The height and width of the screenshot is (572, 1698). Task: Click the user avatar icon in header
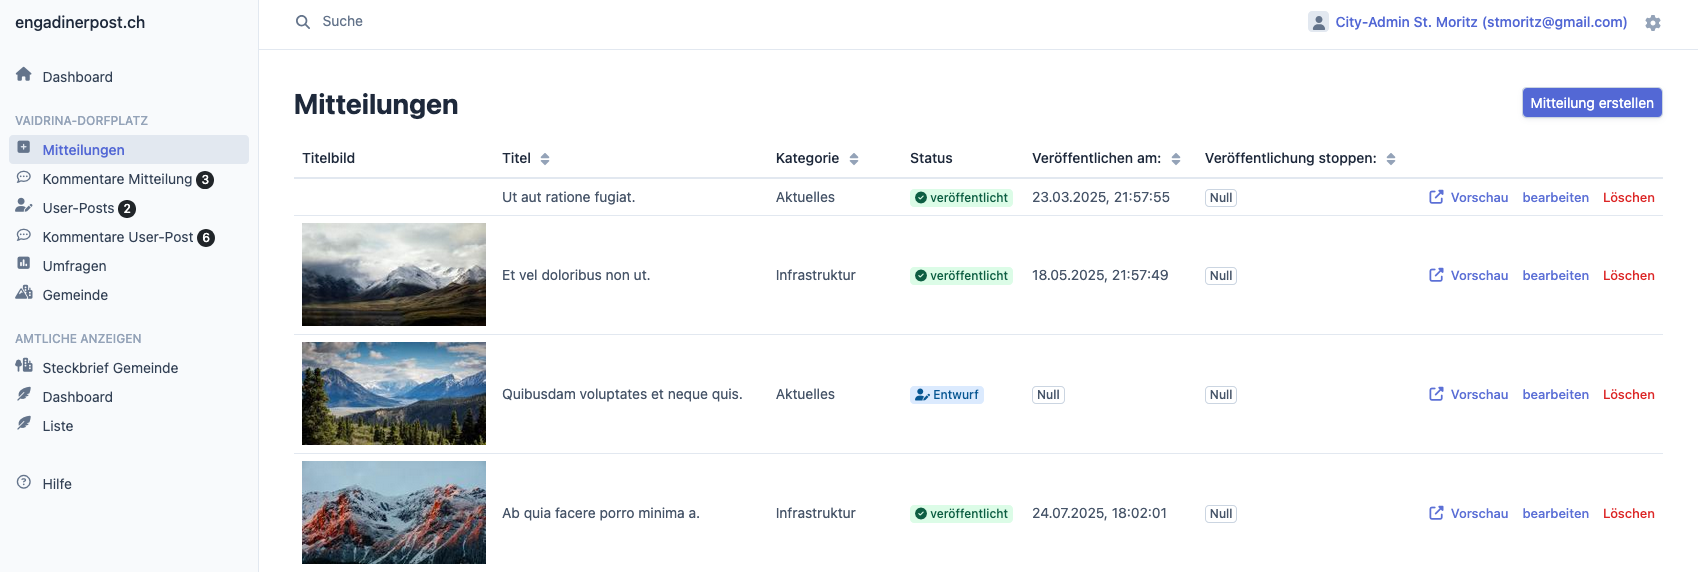(1318, 22)
